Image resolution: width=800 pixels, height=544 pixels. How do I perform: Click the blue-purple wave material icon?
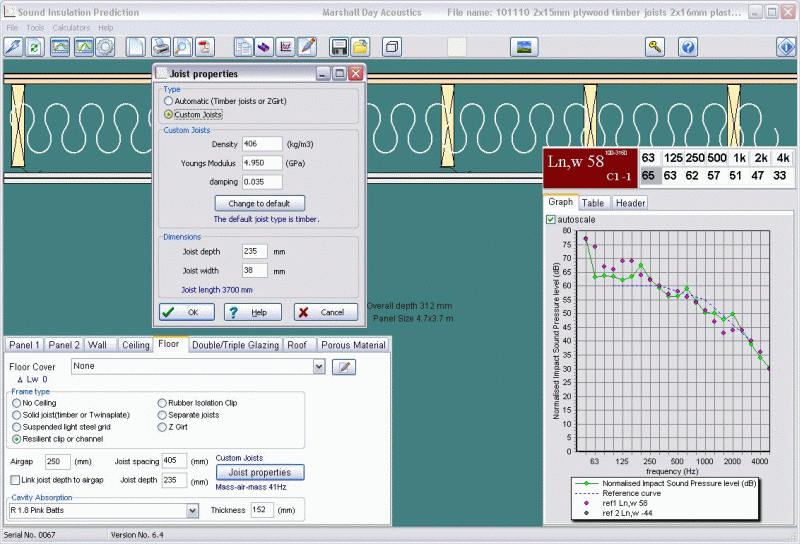tap(264, 47)
